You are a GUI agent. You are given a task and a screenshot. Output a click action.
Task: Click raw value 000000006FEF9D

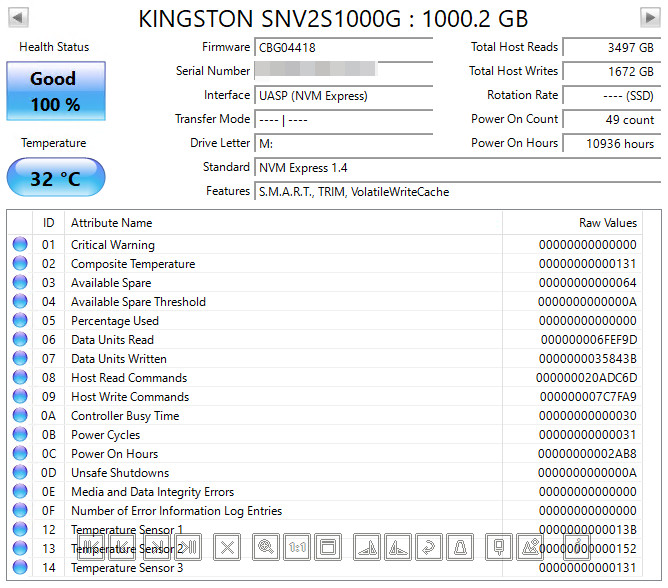[589, 340]
